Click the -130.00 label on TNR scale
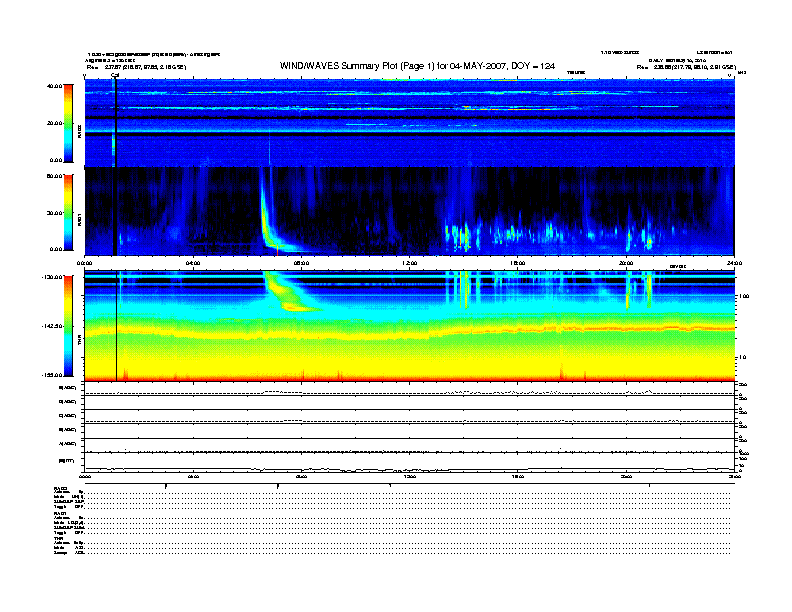Viewport: 792px width, 612px height. (x=52, y=277)
